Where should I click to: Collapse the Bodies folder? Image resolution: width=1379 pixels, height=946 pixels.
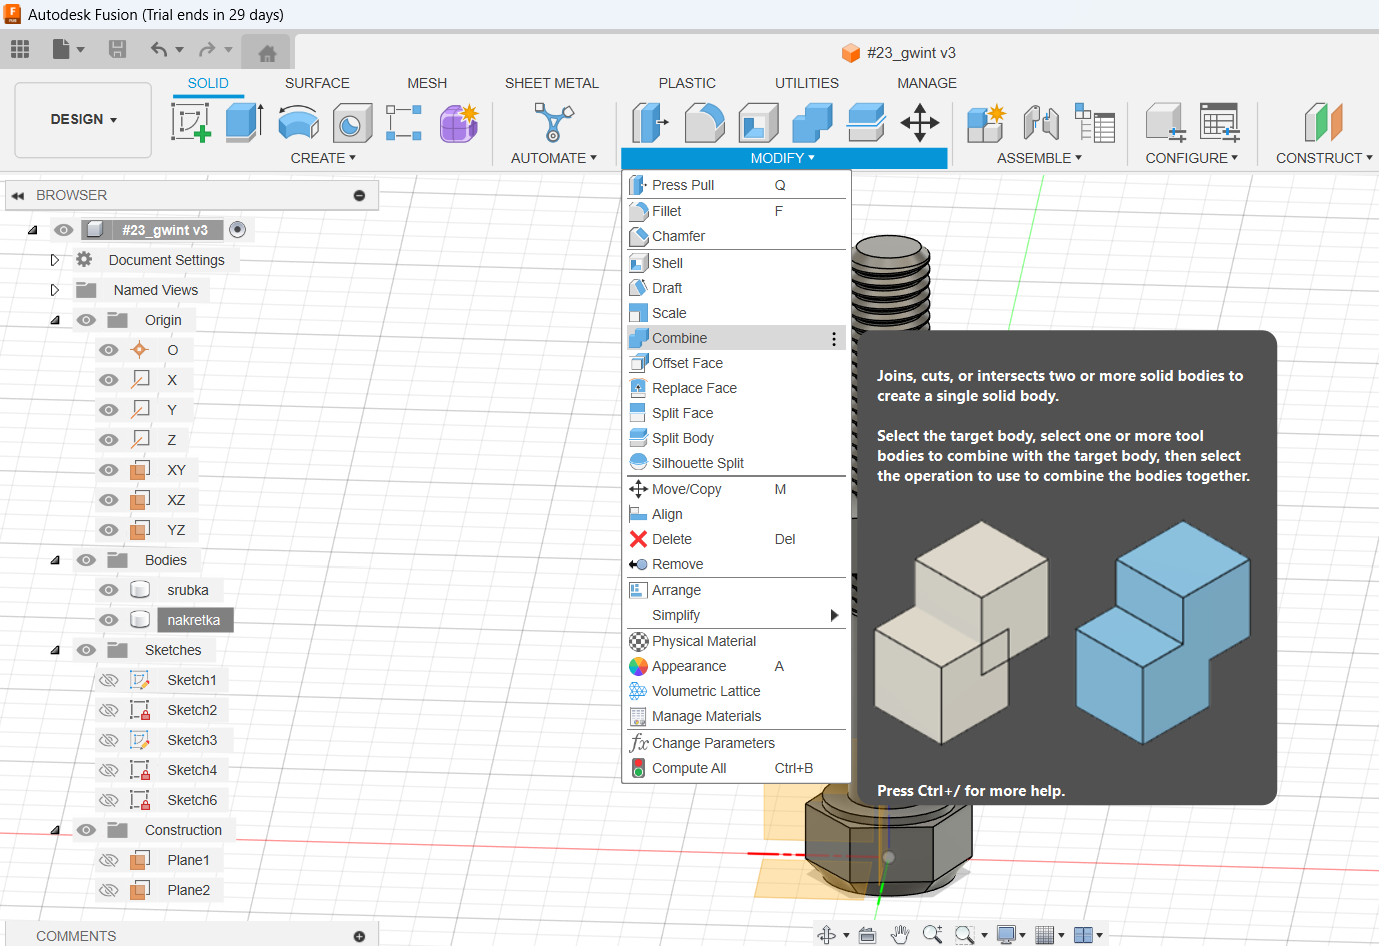(x=55, y=560)
